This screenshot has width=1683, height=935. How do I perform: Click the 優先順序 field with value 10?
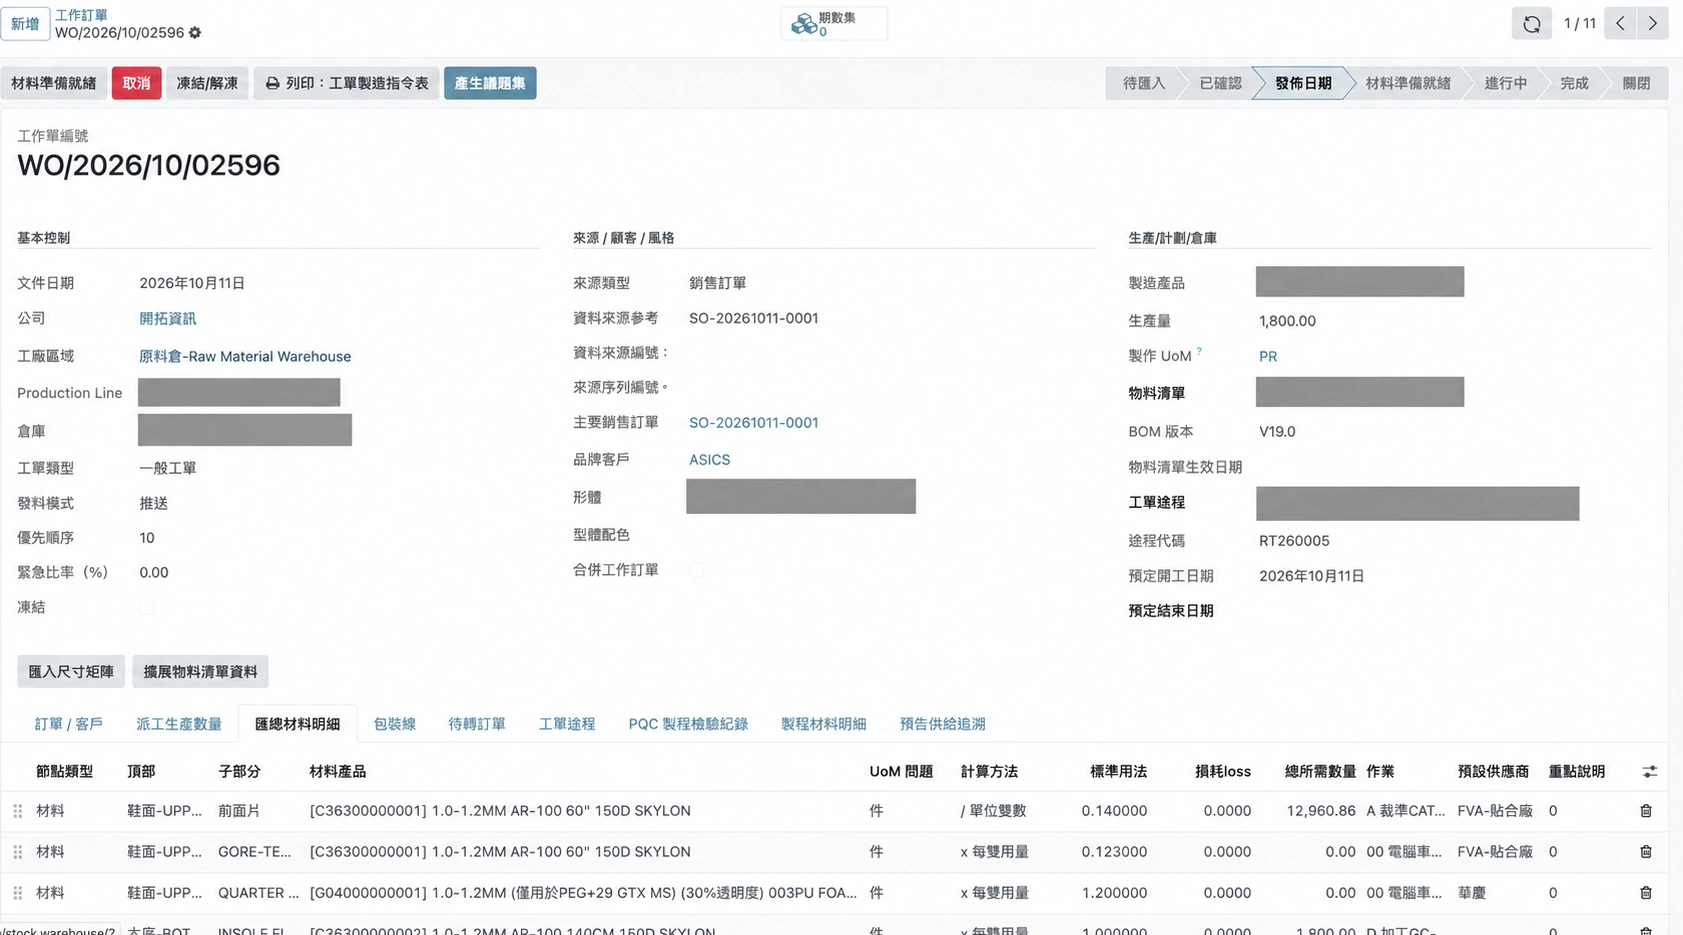147,538
